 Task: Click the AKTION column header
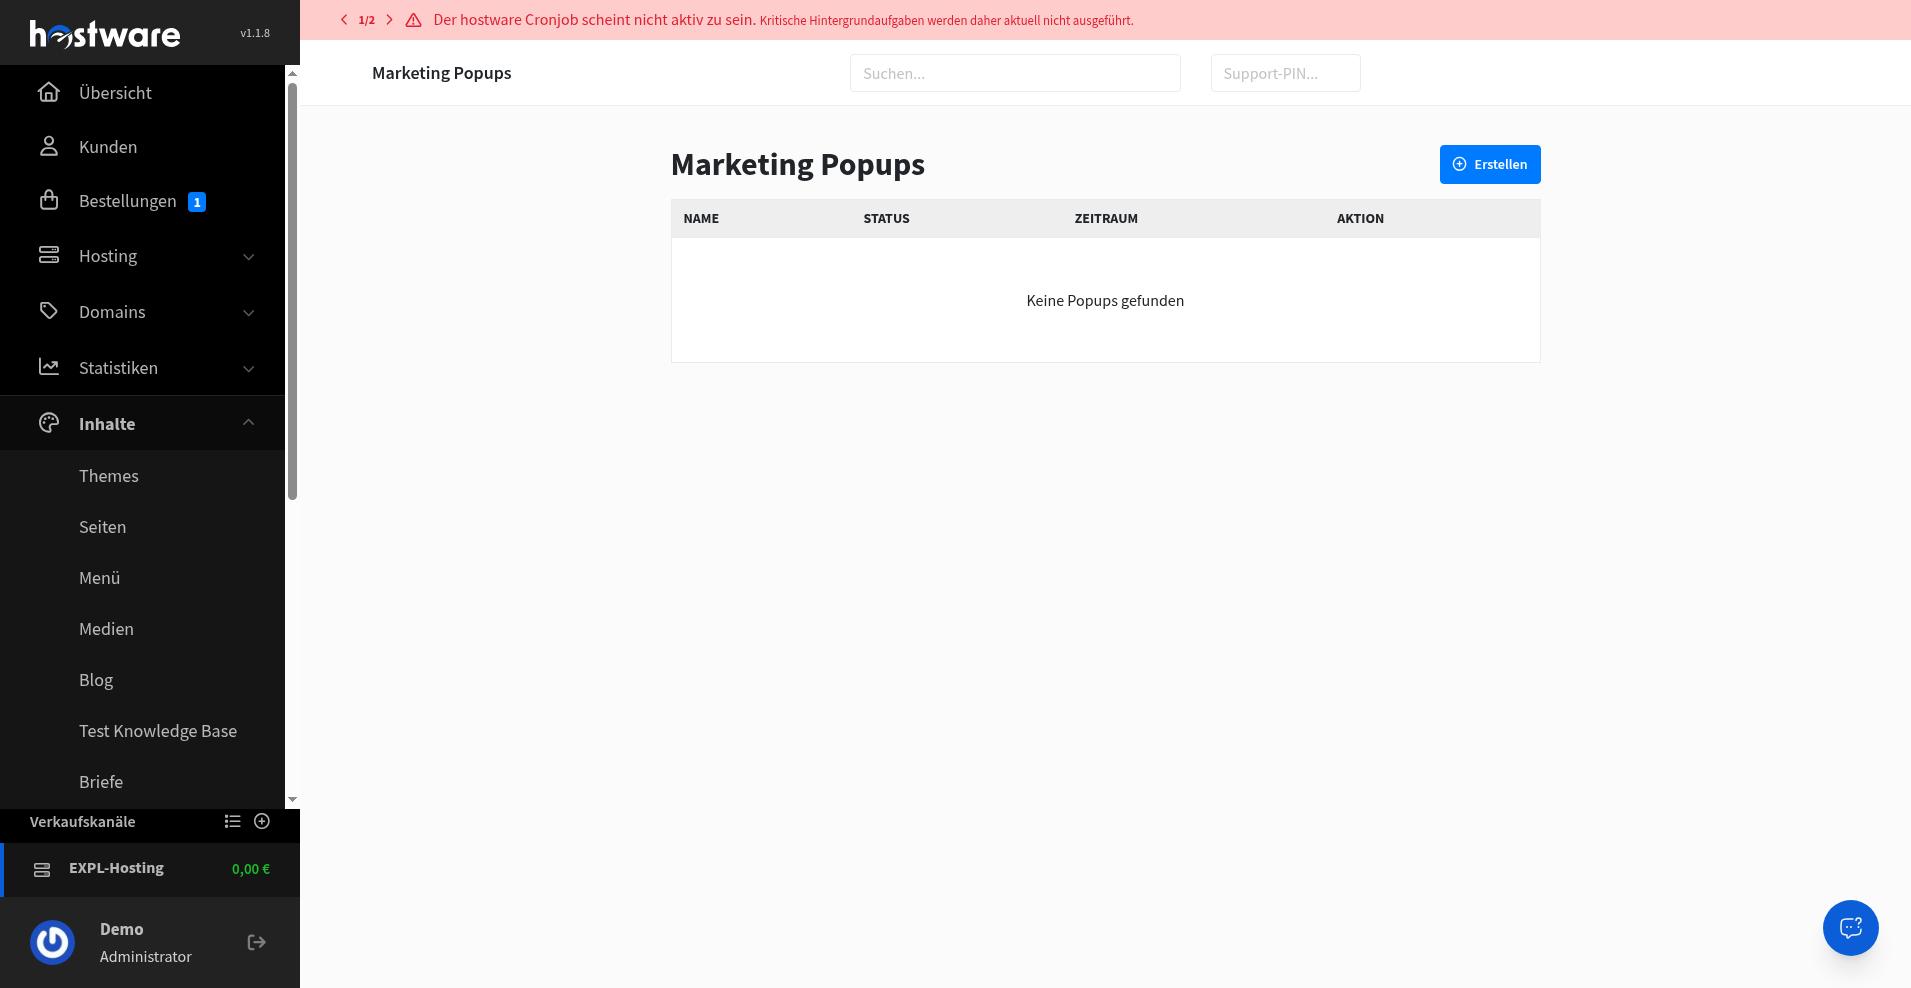pos(1360,218)
